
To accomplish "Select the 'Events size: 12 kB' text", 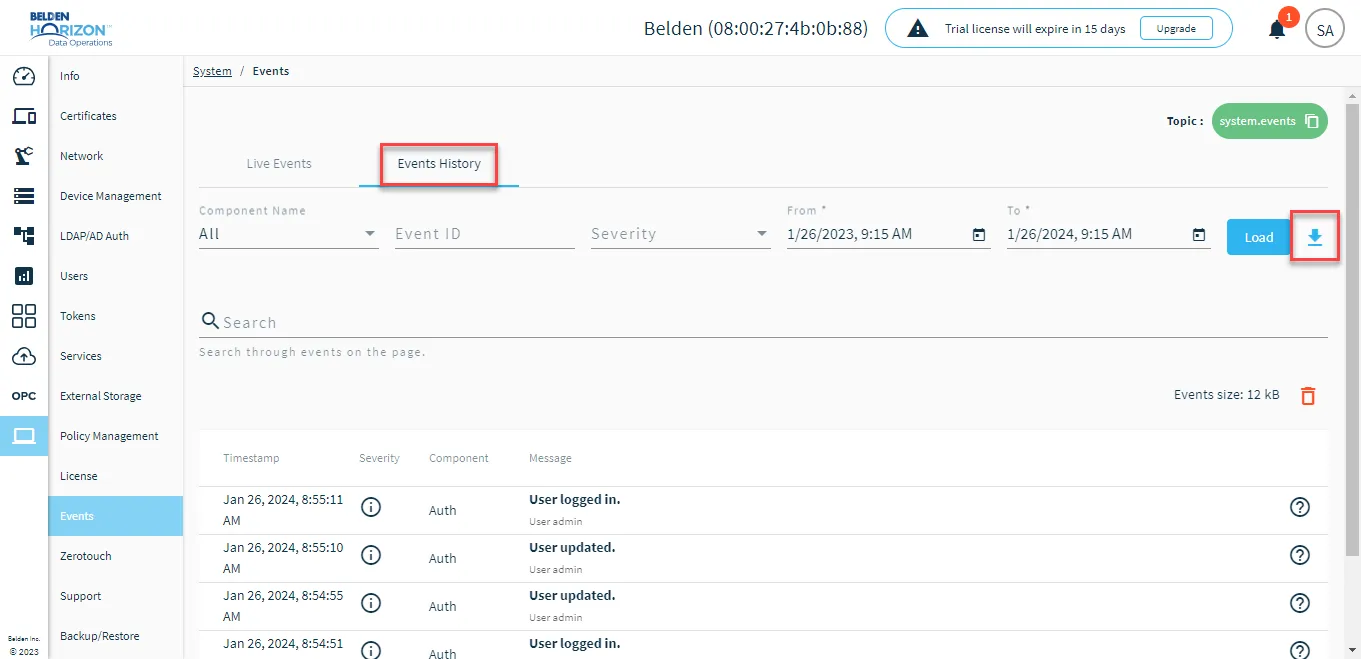I will coord(1226,395).
